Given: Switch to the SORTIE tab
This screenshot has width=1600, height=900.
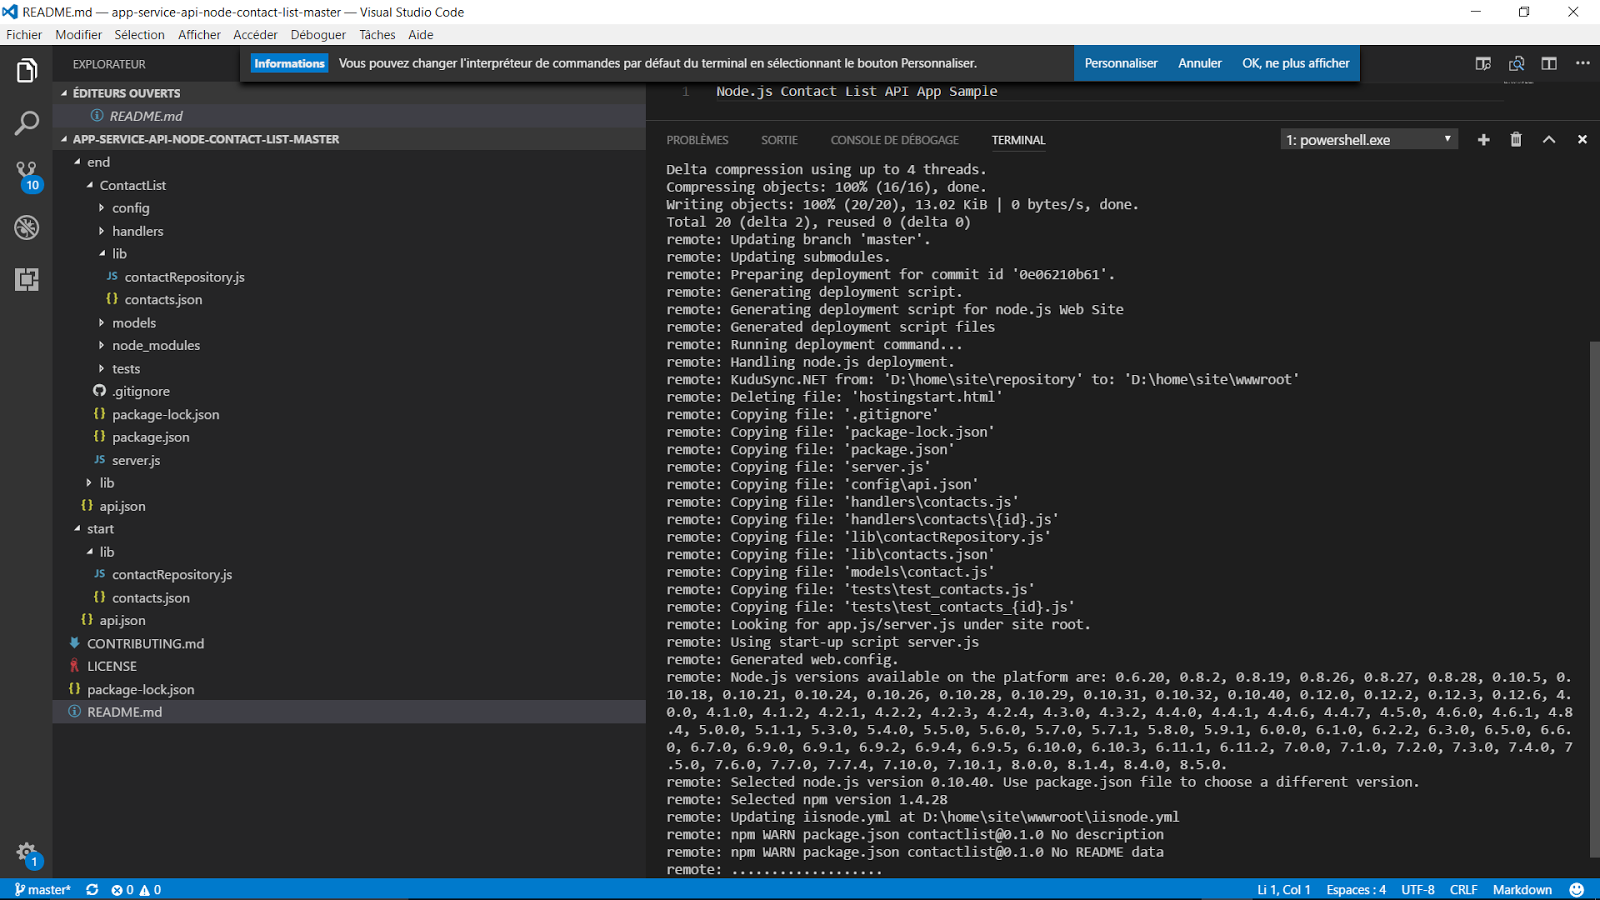Looking at the screenshot, I should click(x=779, y=140).
